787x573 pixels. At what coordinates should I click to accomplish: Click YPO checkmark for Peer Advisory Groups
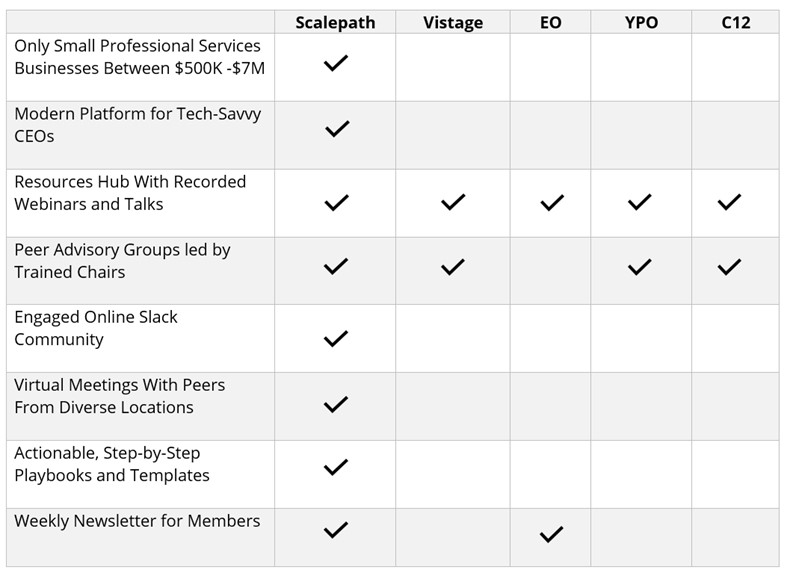(x=640, y=267)
